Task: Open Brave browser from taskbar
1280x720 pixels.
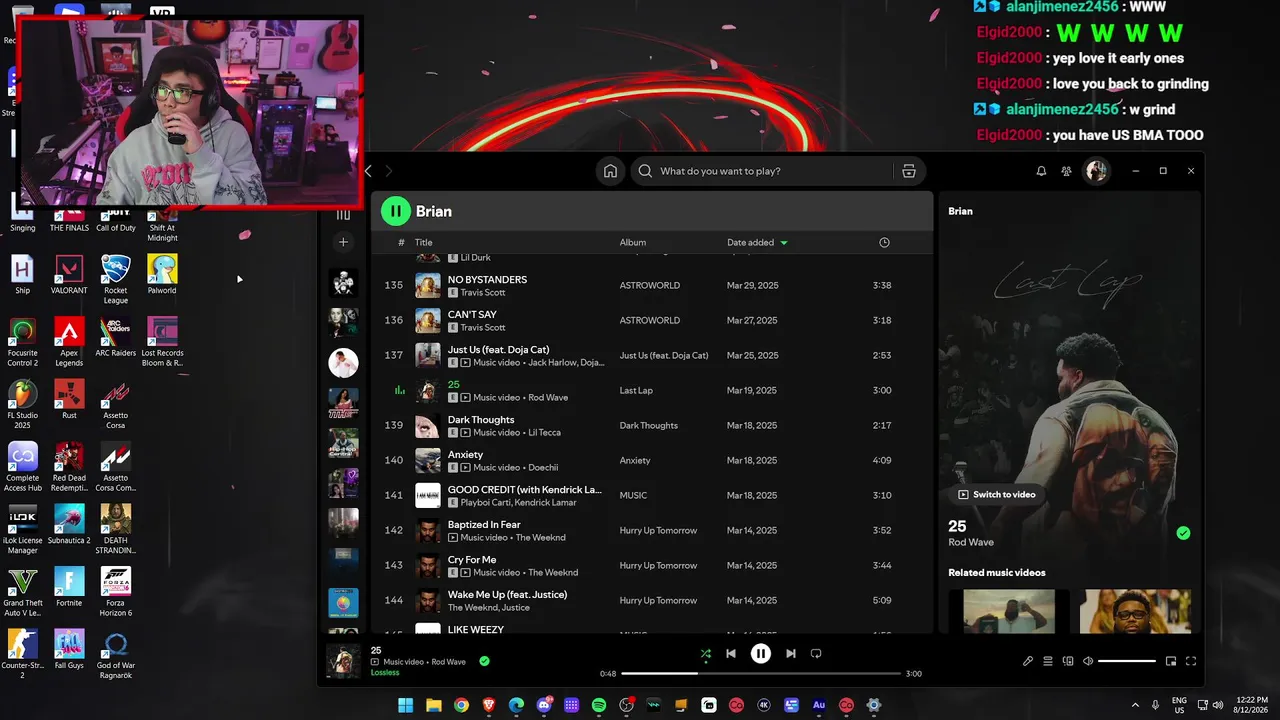Action: pyautogui.click(x=489, y=705)
